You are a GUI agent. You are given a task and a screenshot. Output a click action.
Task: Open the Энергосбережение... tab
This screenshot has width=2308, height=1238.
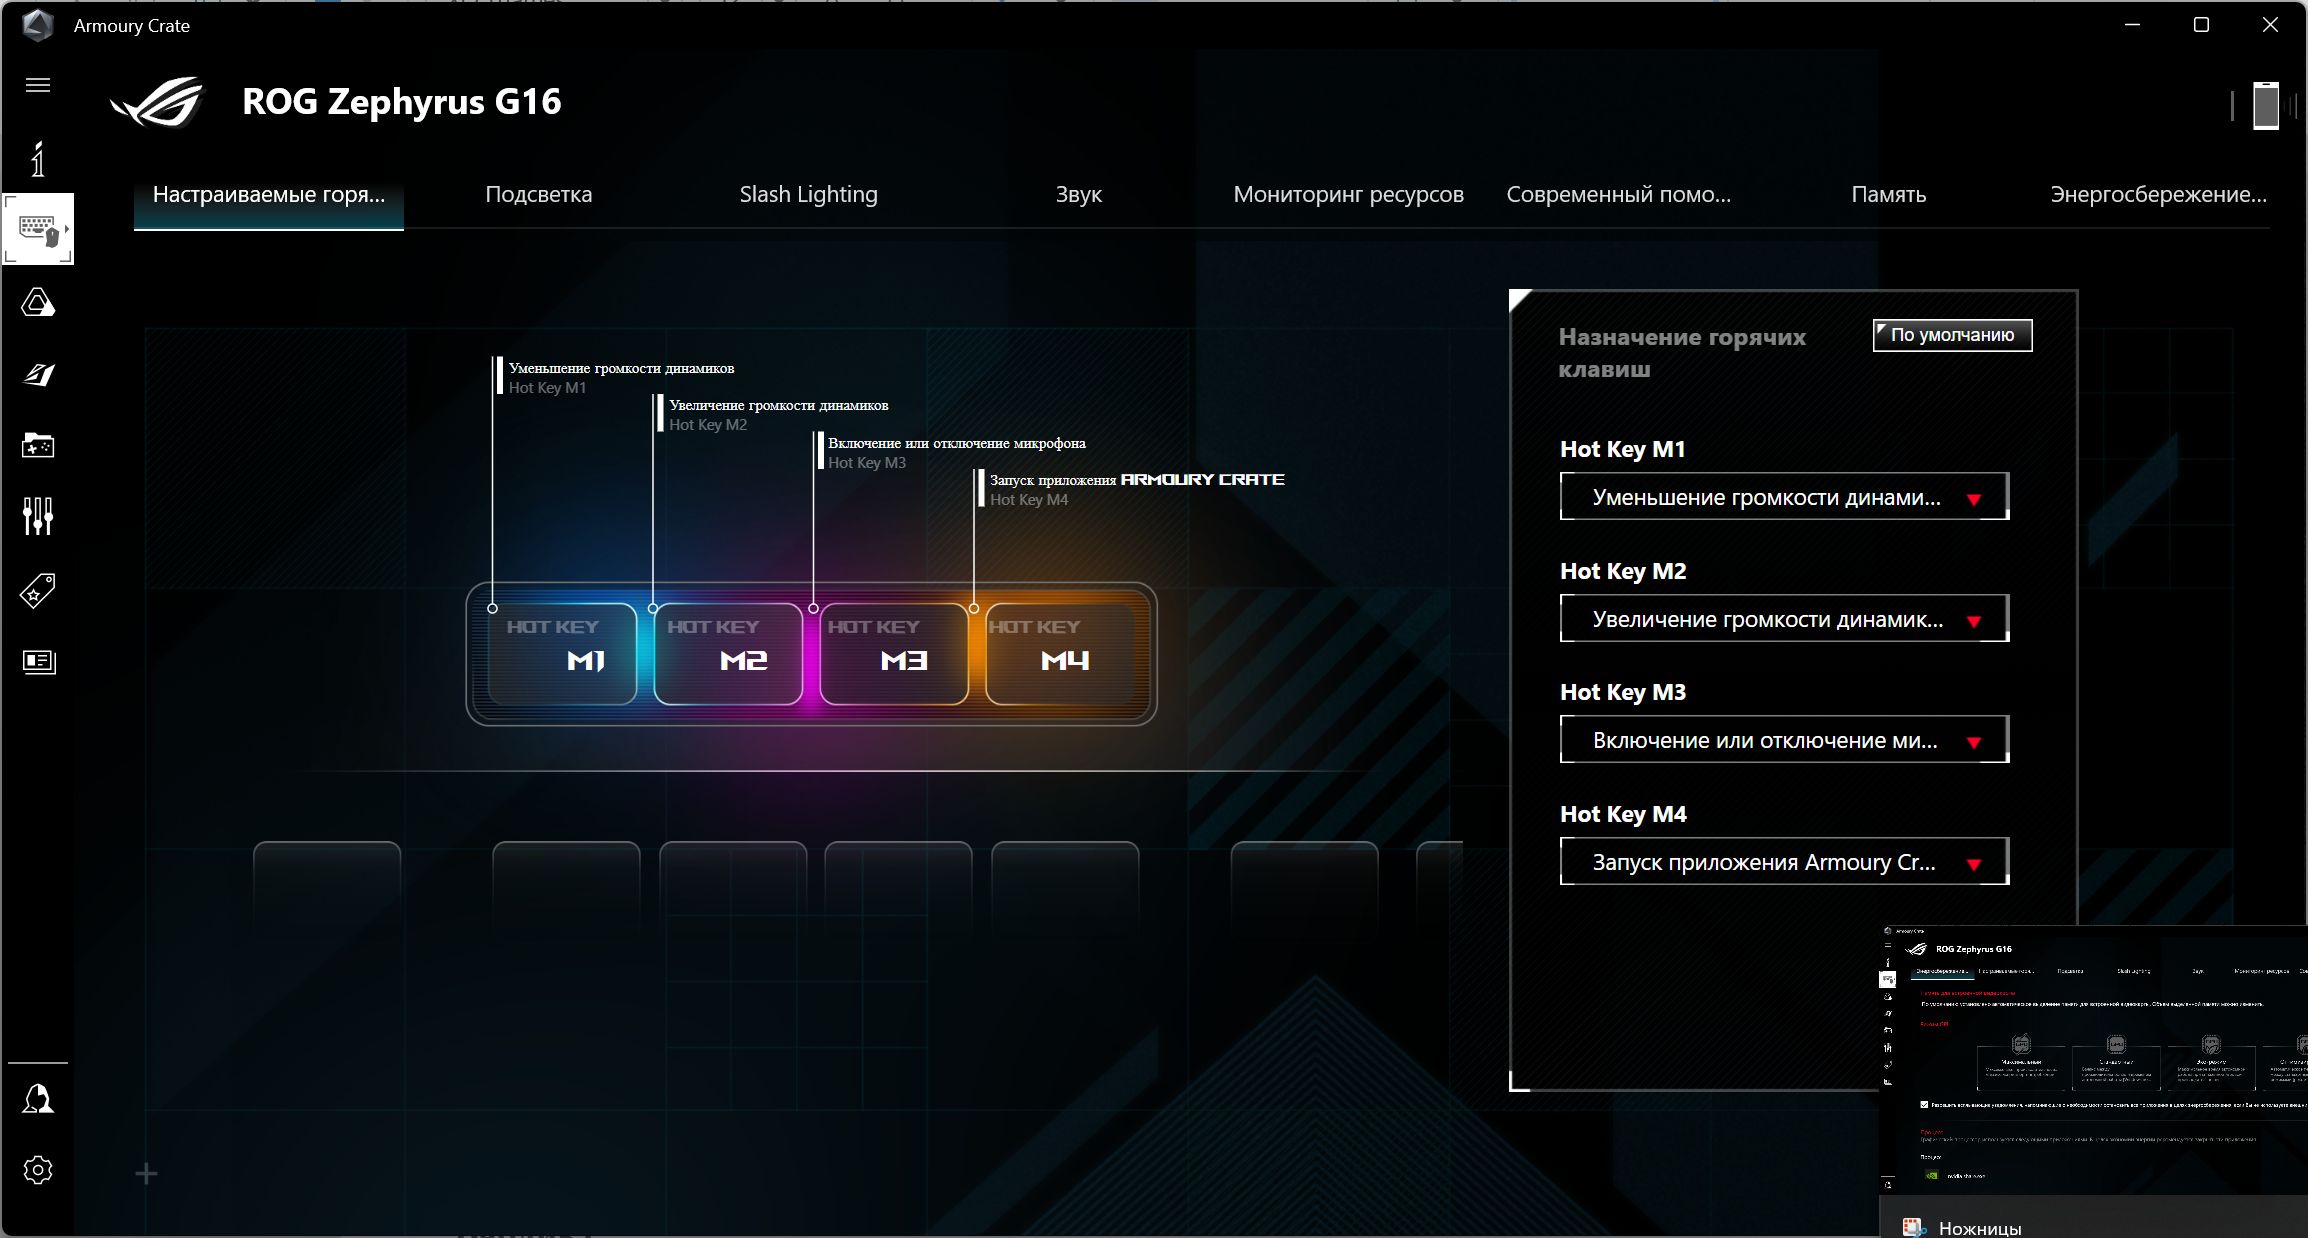click(x=2159, y=194)
